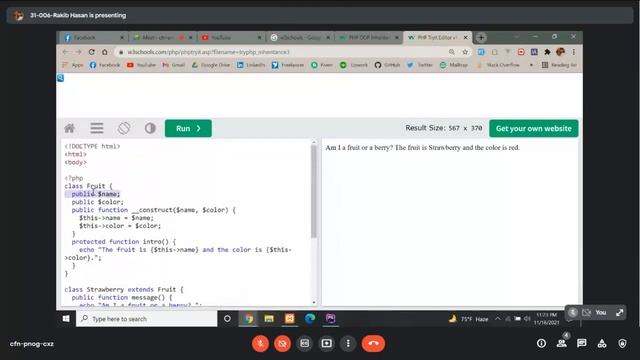Image resolution: width=640 pixels, height=360 pixels.
Task: Click the w3schools URL address bar
Action: 282,52
